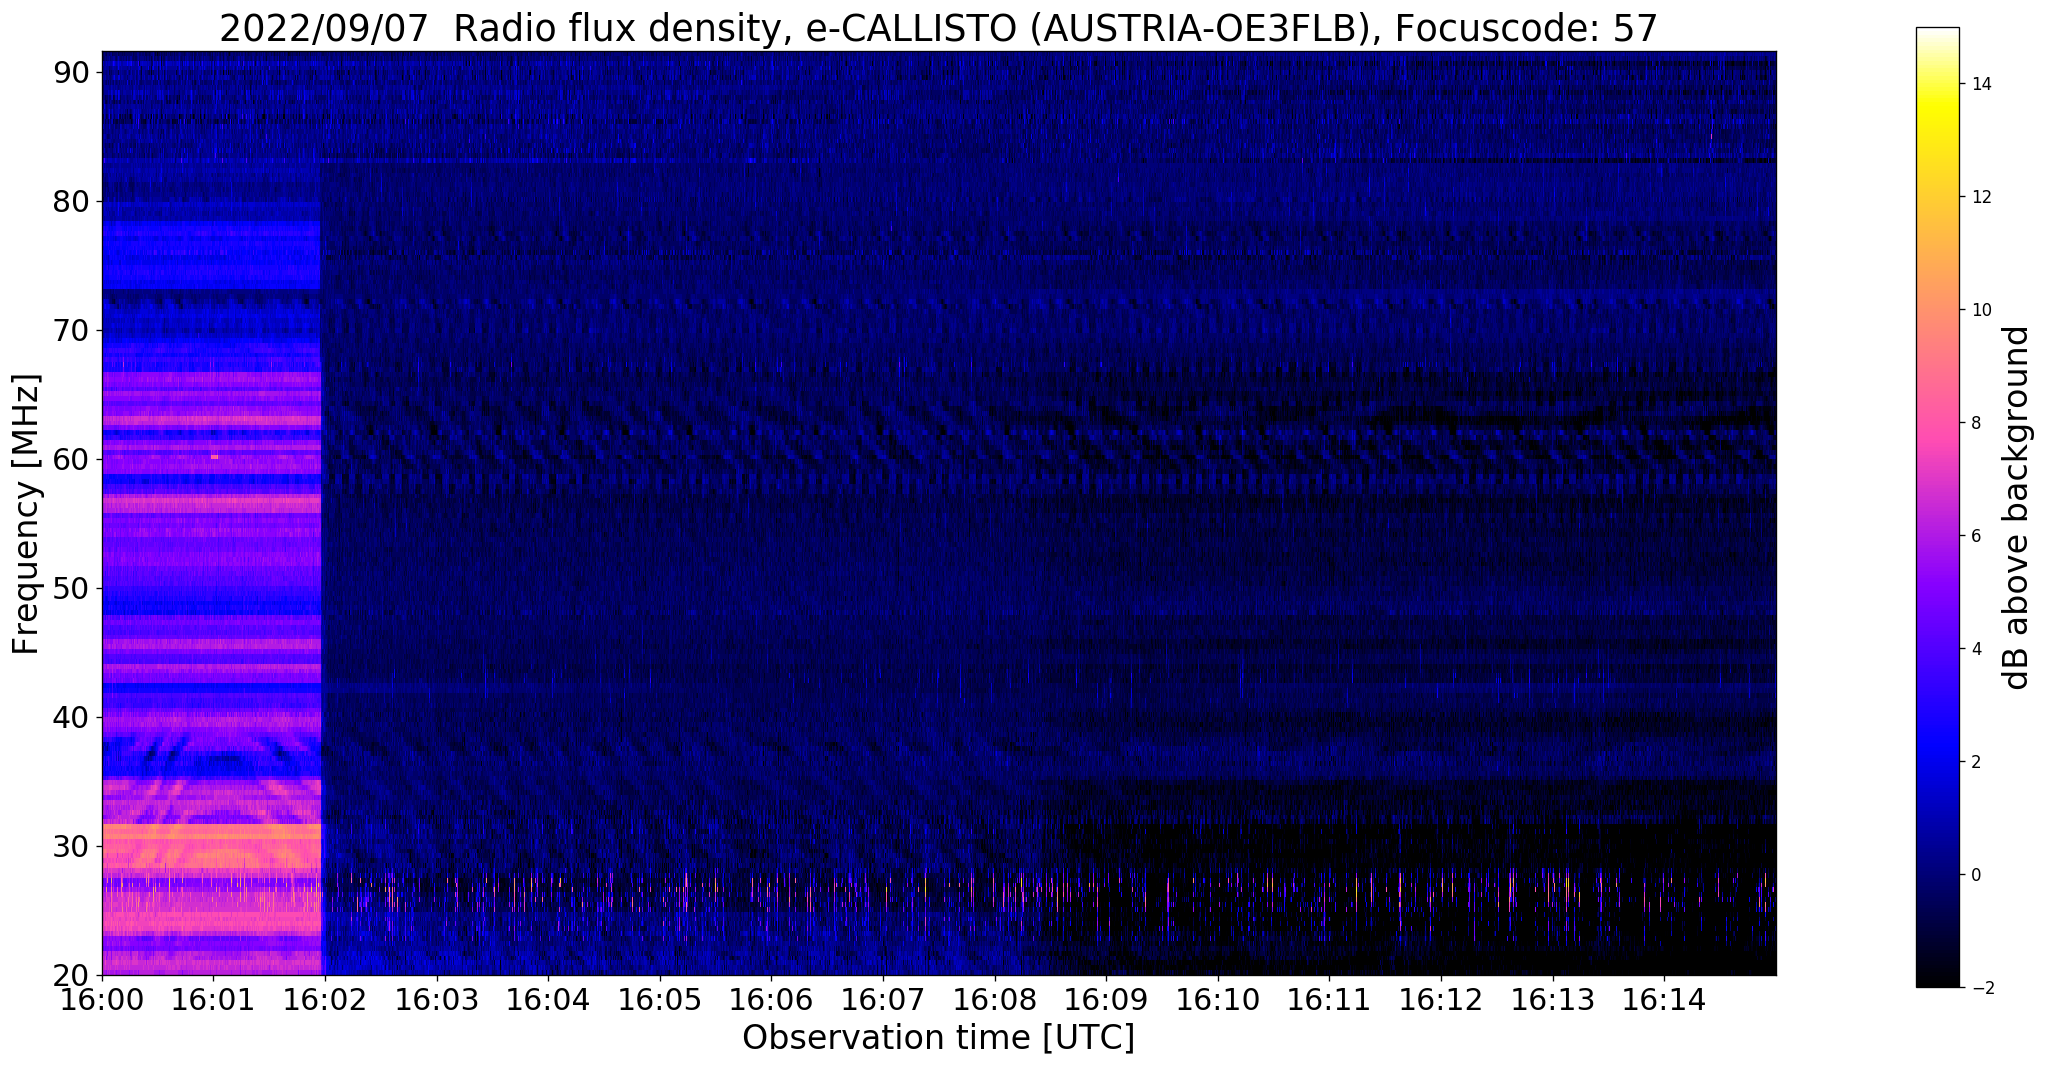The width and height of the screenshot is (2047, 1067).
Task: Click the colorbar tick label 6
Action: click(1975, 536)
